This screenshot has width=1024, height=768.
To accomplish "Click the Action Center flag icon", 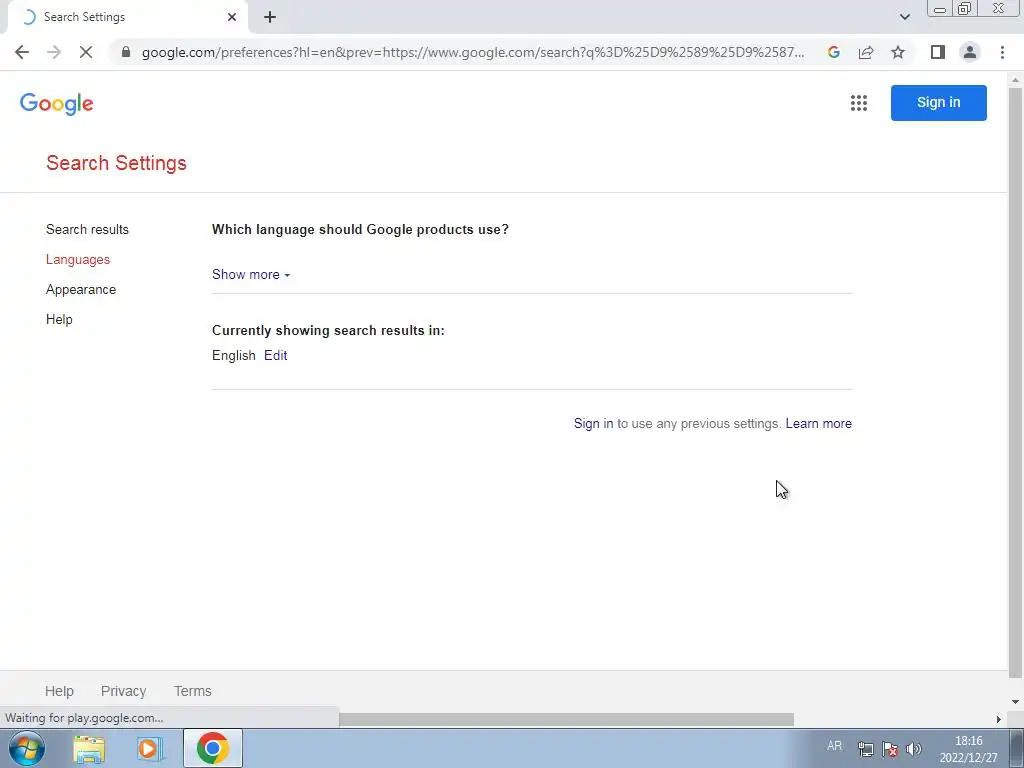I will pos(889,748).
